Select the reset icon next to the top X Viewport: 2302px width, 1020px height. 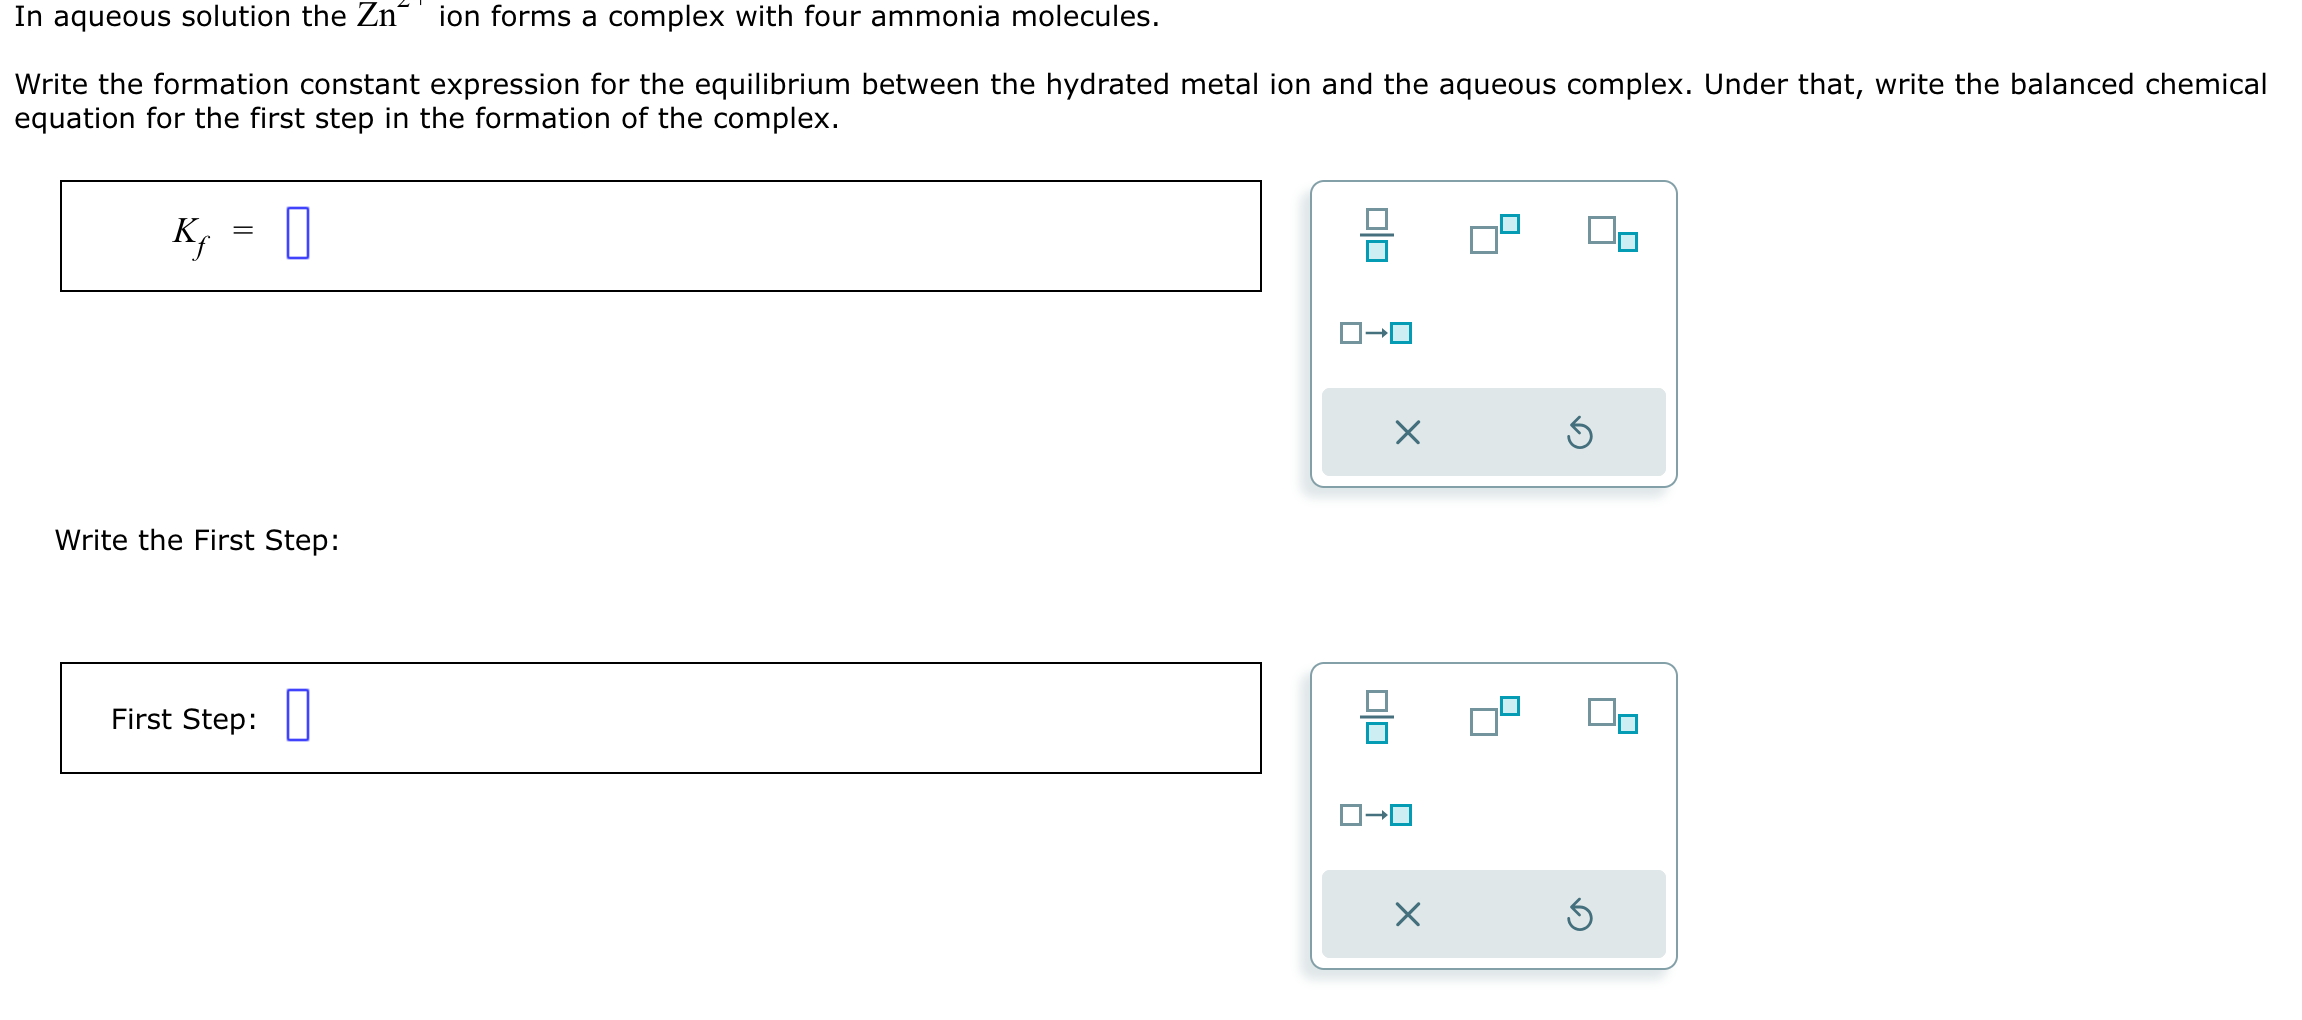pos(1580,432)
